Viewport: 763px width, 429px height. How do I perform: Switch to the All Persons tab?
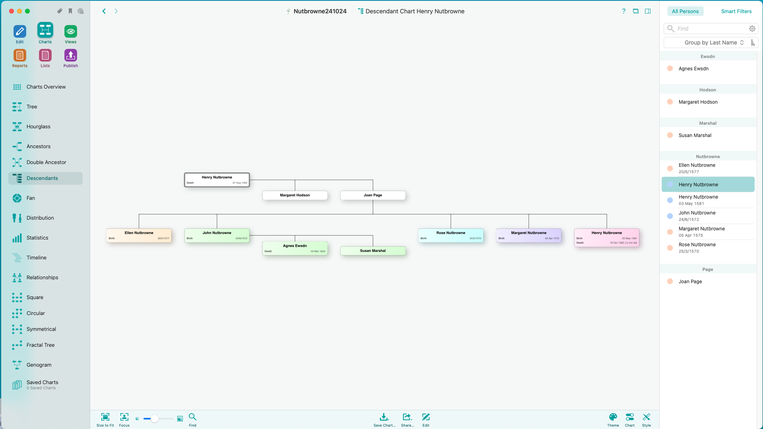[685, 11]
